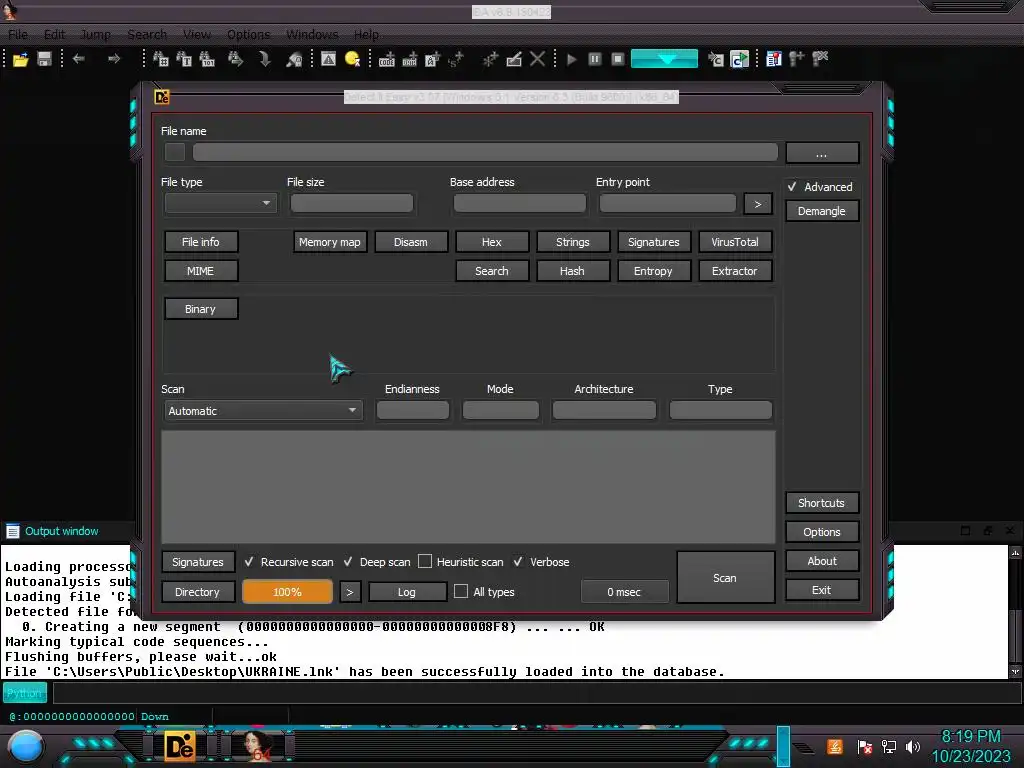Click the make DATA icon

pyautogui.click(x=409, y=59)
